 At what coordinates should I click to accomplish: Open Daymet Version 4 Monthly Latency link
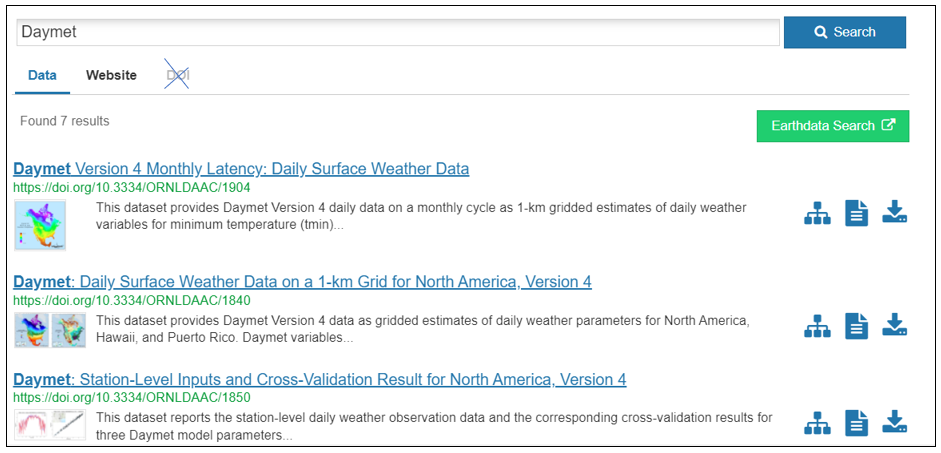click(x=241, y=169)
